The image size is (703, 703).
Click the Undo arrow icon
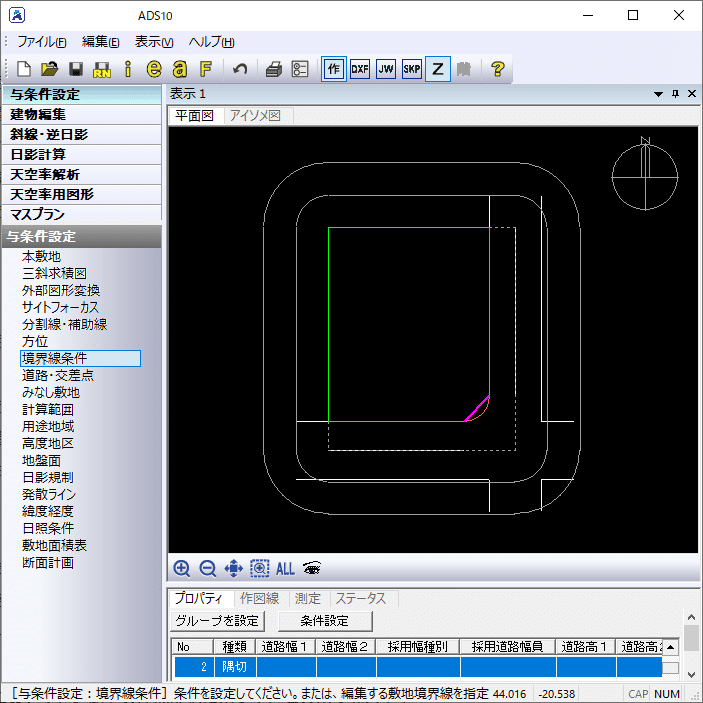[240, 69]
